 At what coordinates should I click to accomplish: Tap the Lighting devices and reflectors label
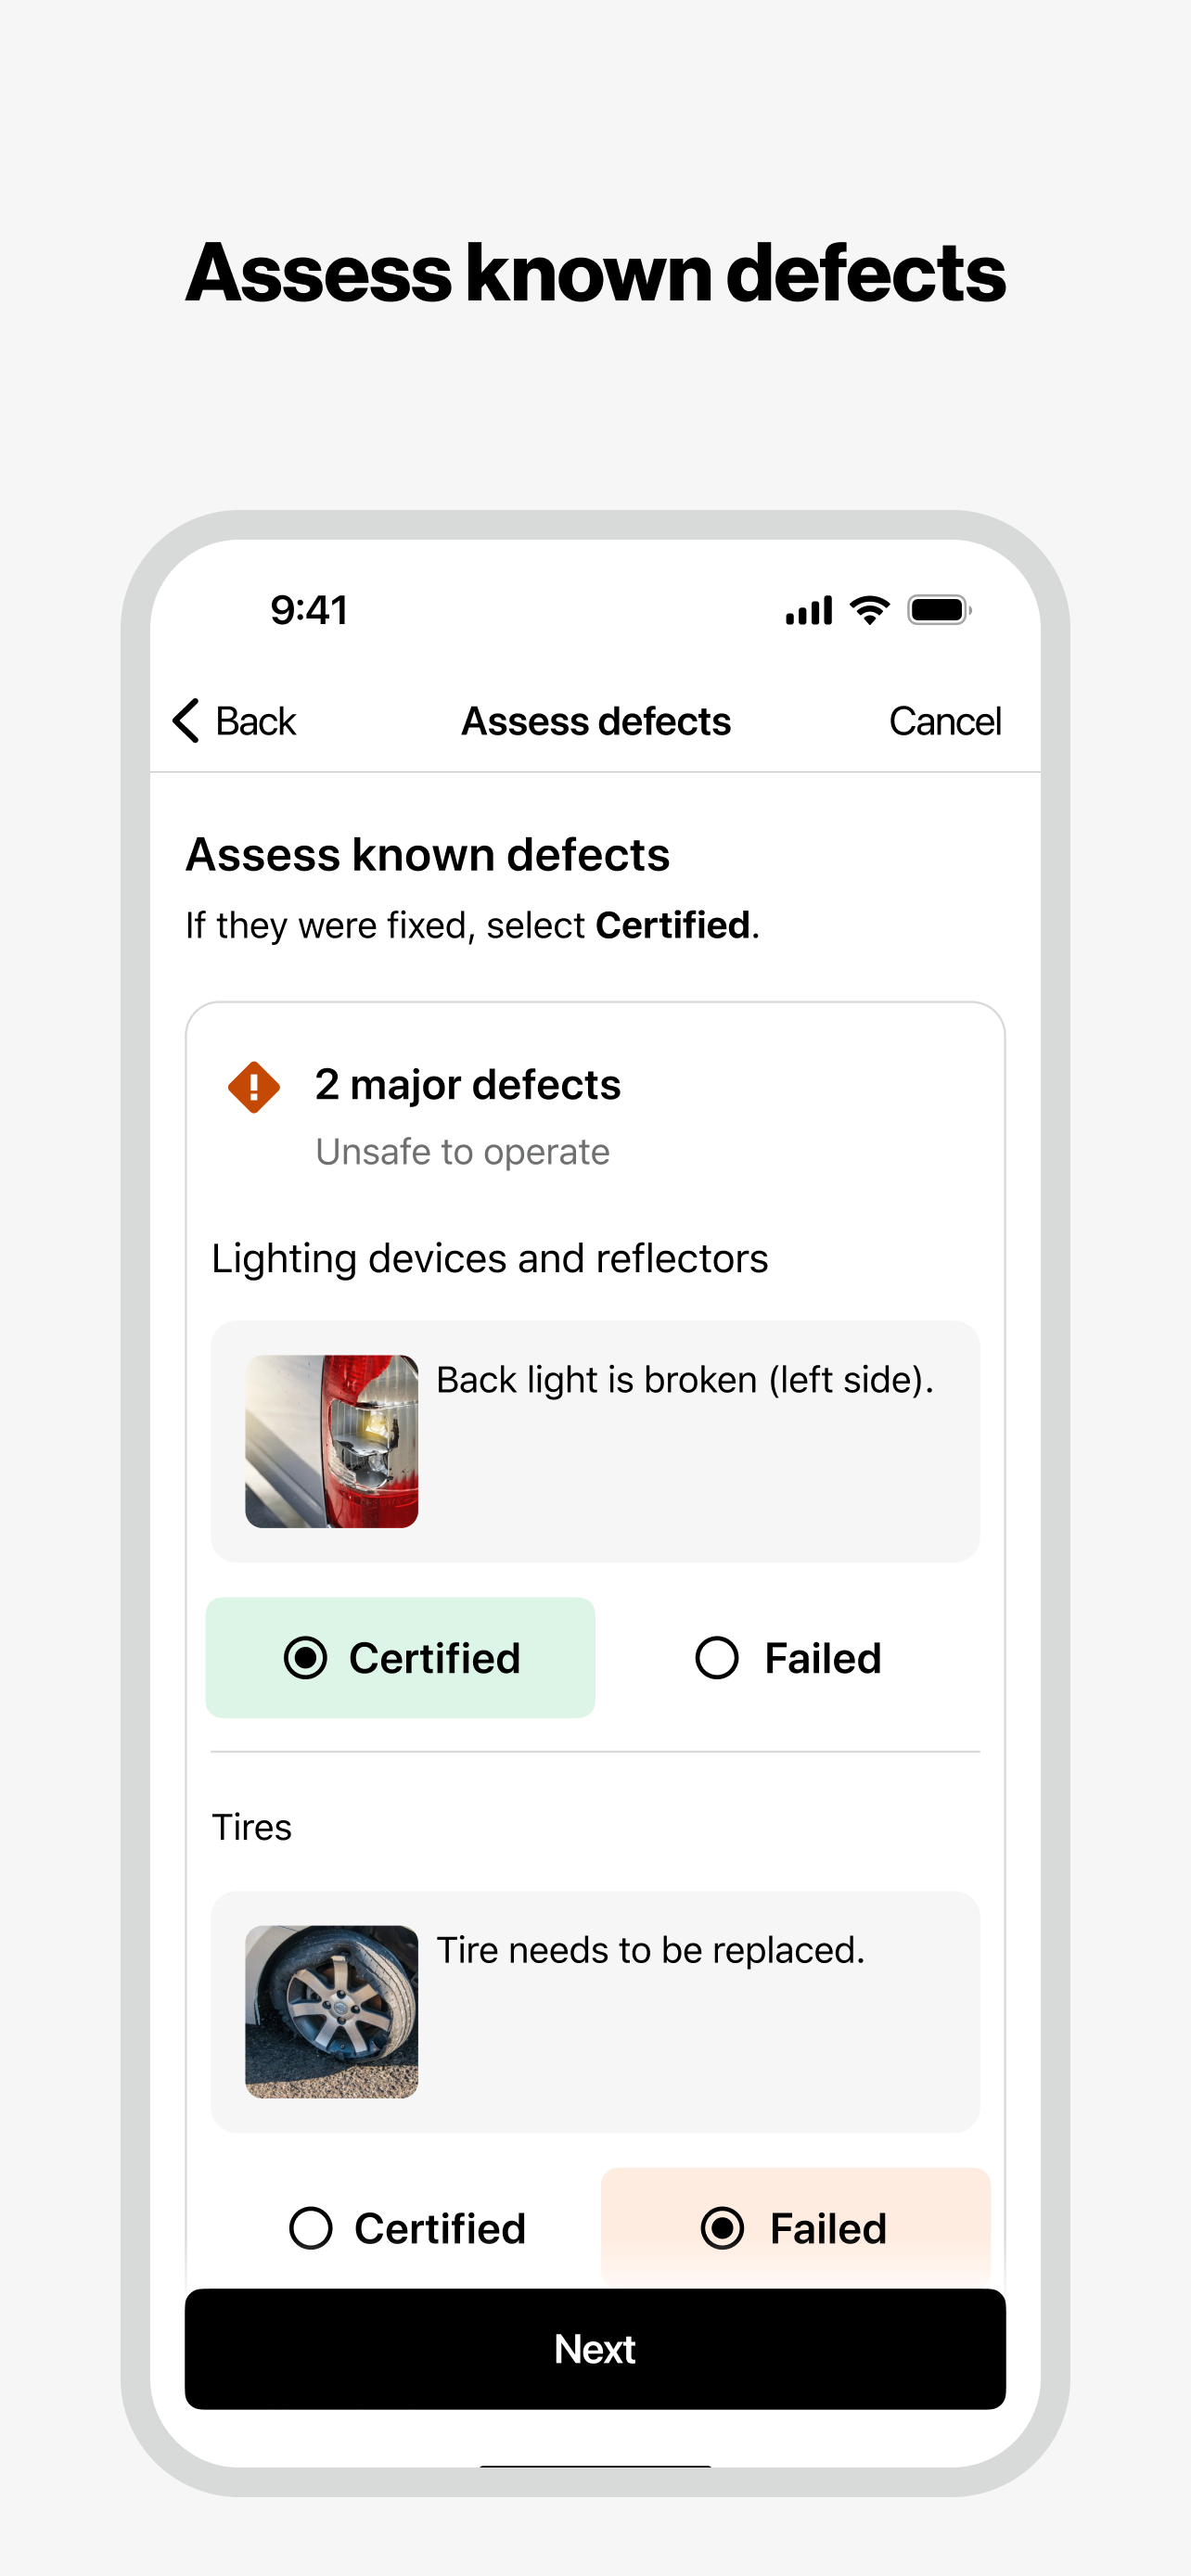tap(490, 1258)
